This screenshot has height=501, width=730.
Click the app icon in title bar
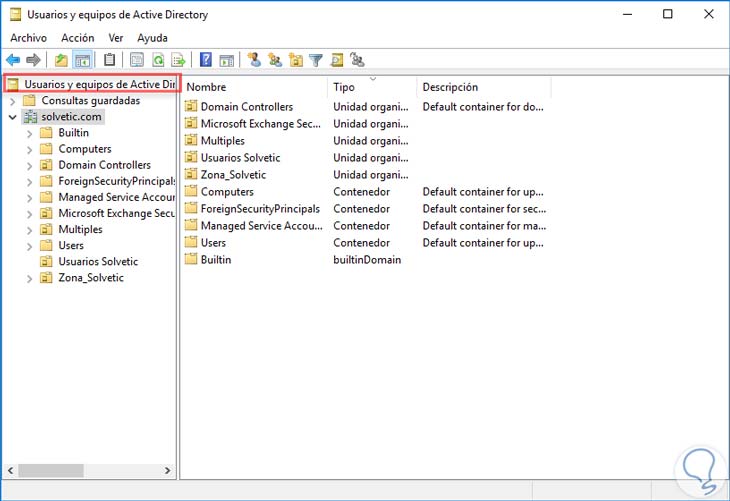16,15
